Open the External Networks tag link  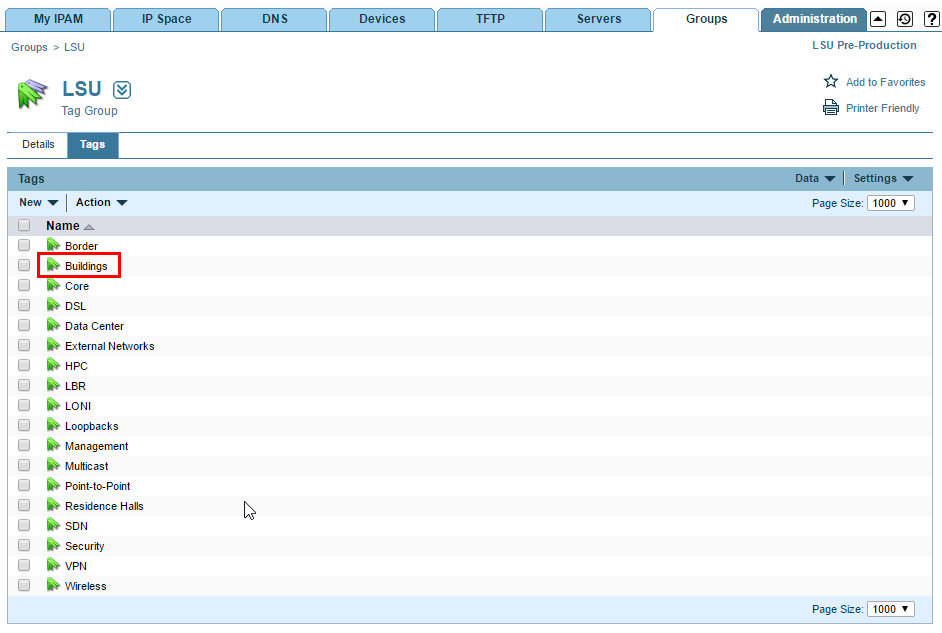pyautogui.click(x=109, y=346)
